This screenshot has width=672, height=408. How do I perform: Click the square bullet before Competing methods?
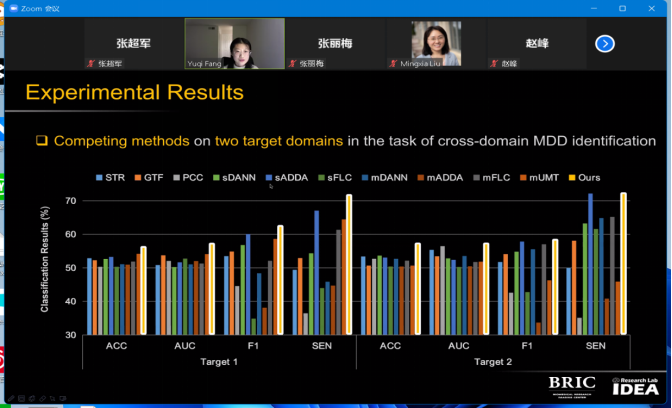click(42, 141)
